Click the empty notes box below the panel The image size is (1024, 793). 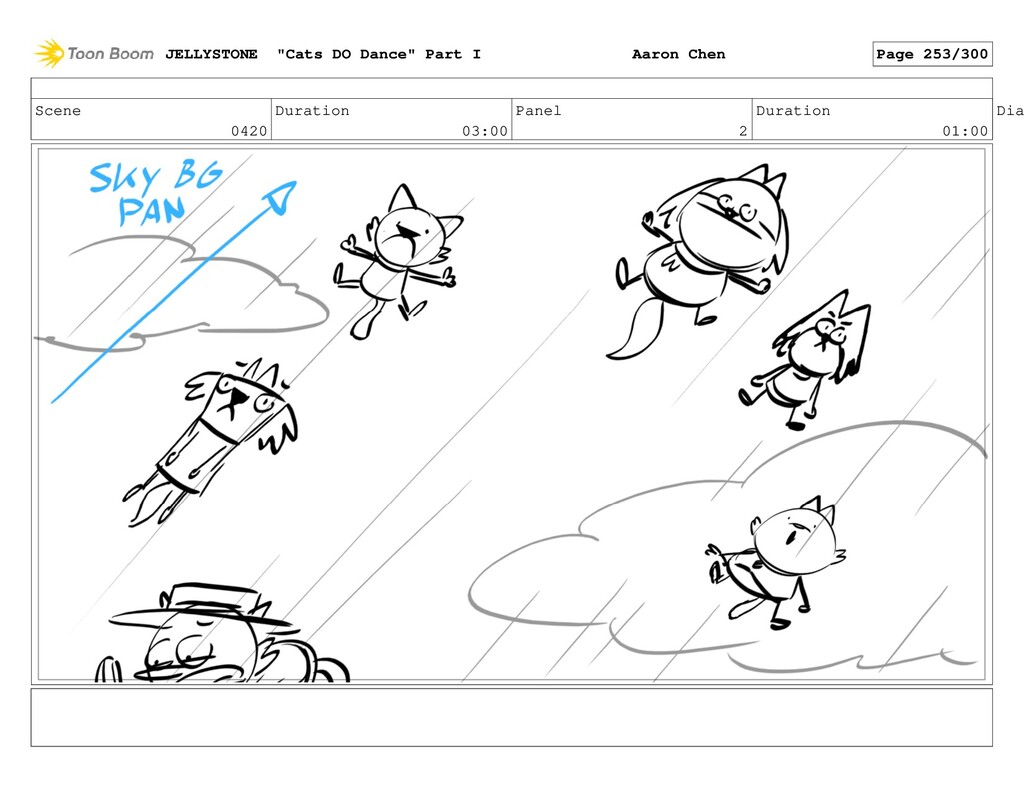pyautogui.click(x=511, y=717)
